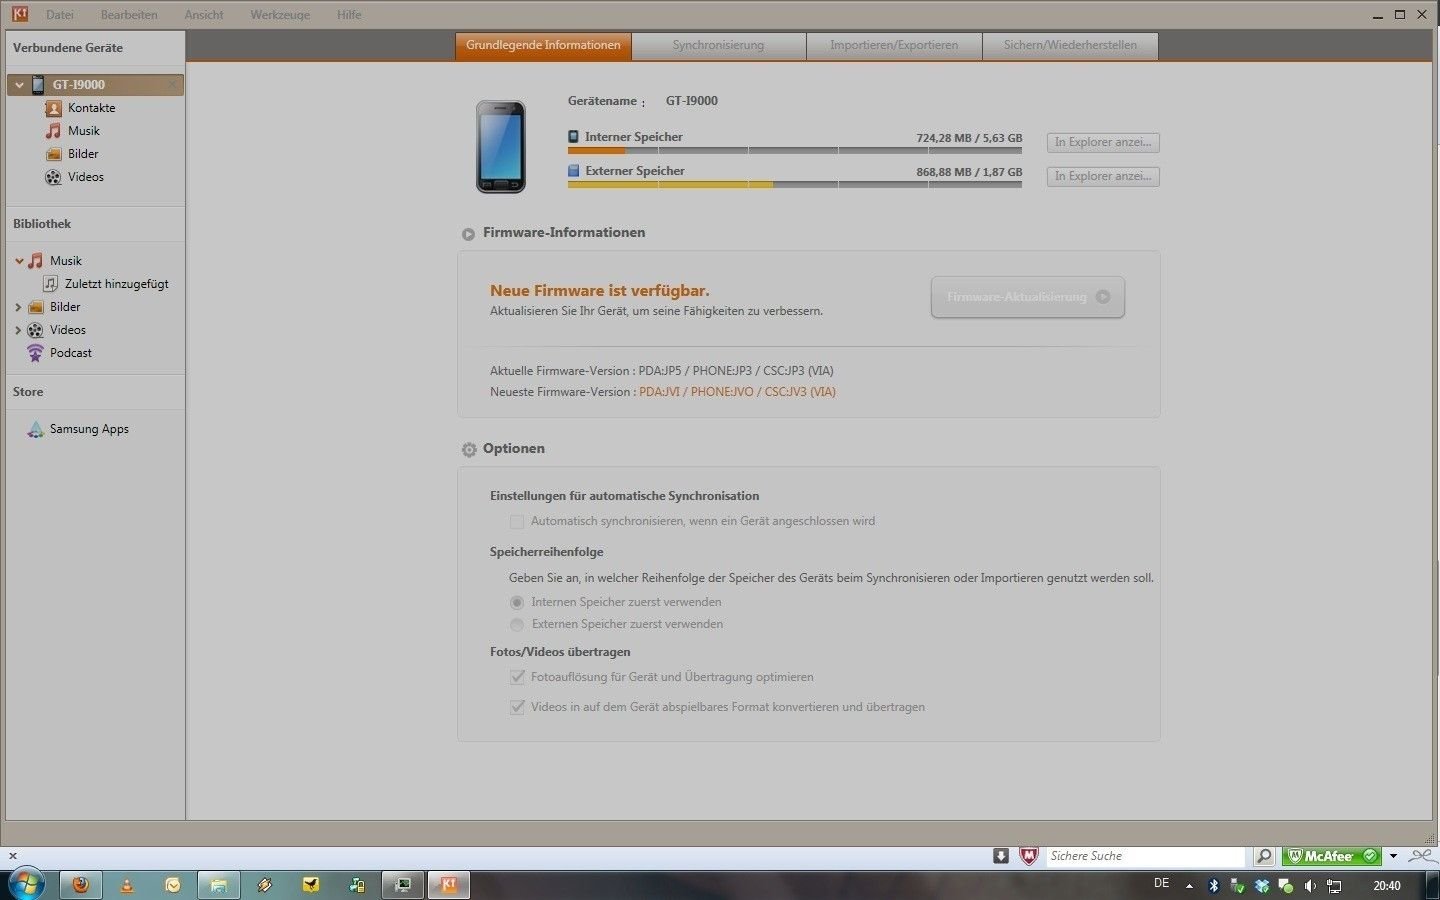Image resolution: width=1440 pixels, height=900 pixels.
Task: Click the Optionen gear icon
Action: tap(469, 450)
